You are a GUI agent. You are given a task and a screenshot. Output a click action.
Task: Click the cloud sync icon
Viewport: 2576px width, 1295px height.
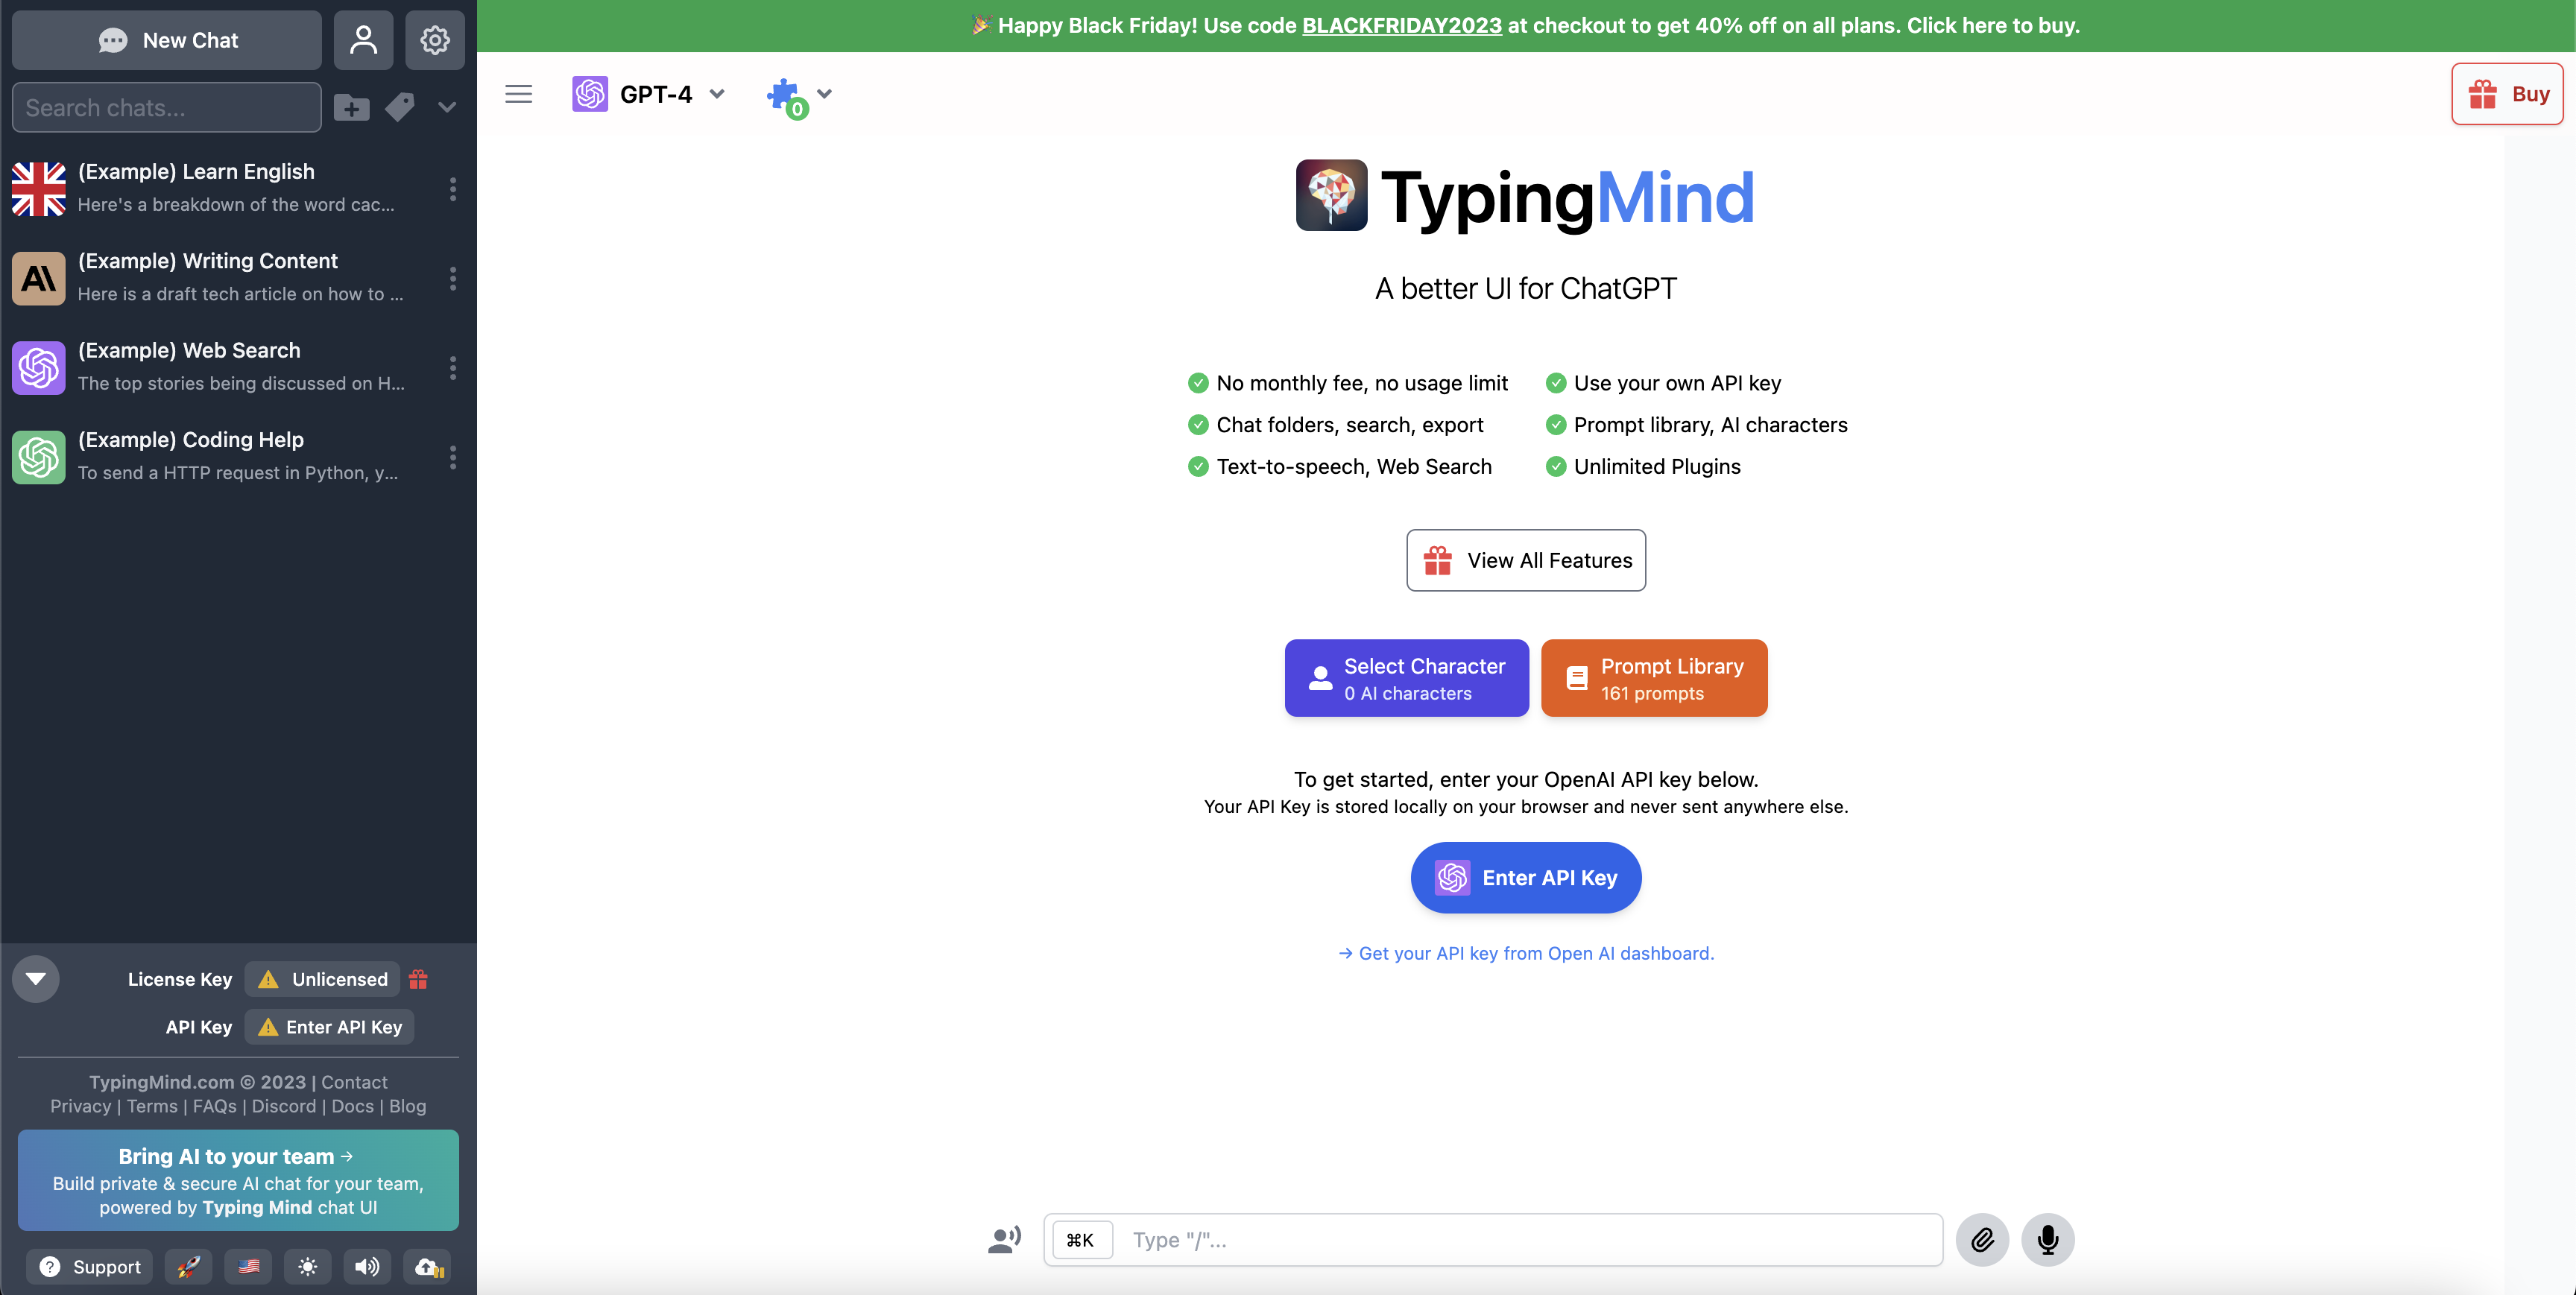tap(428, 1267)
